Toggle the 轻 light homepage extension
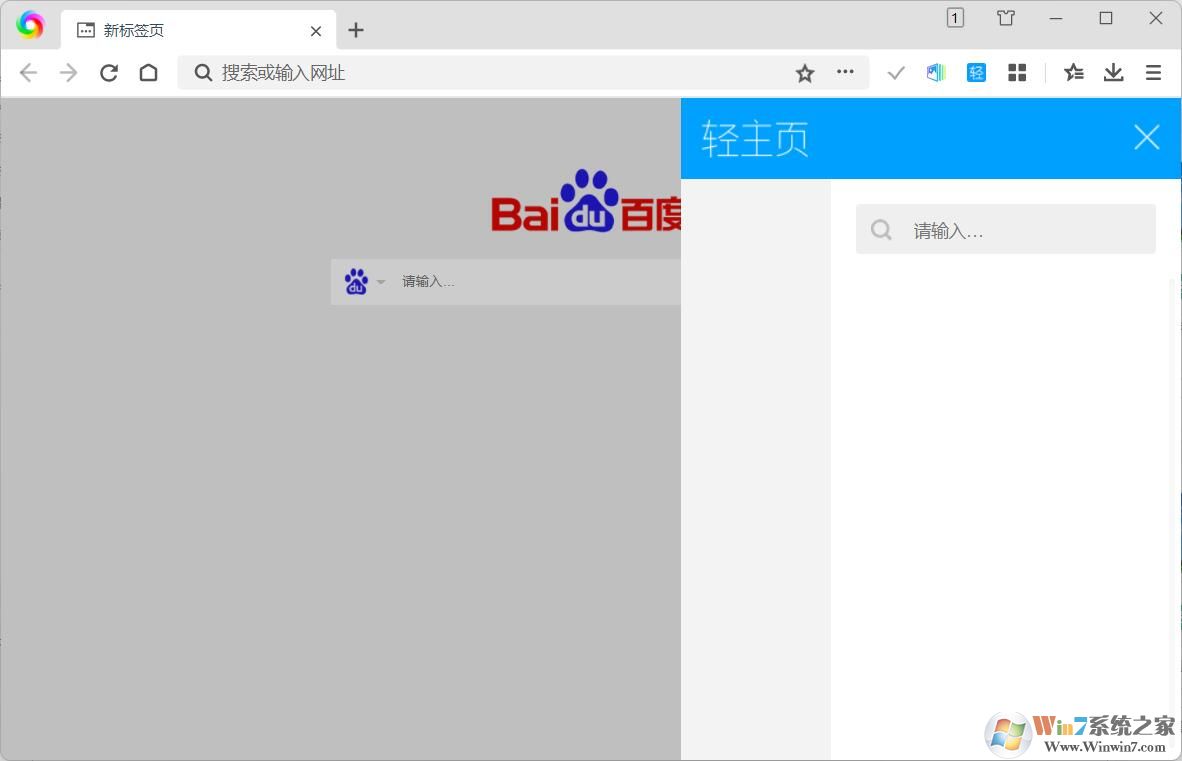The image size is (1182, 761). pyautogui.click(x=976, y=72)
